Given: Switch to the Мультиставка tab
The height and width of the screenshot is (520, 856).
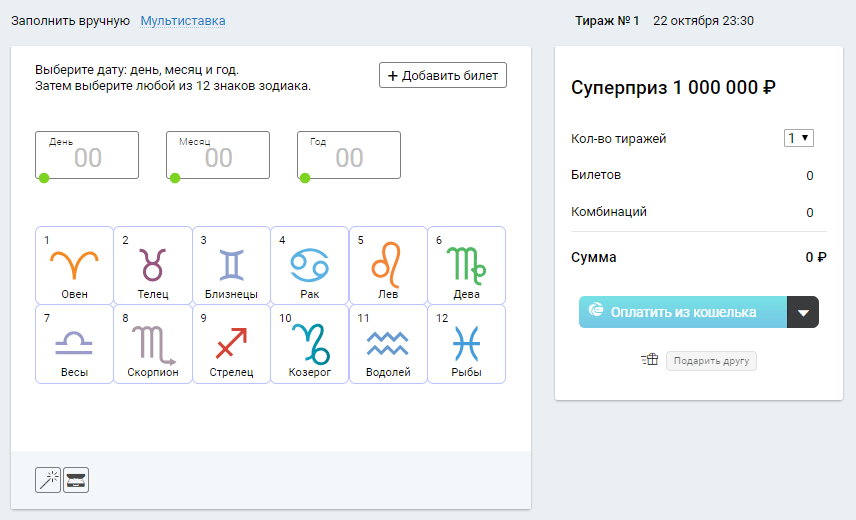Looking at the screenshot, I should (183, 21).
